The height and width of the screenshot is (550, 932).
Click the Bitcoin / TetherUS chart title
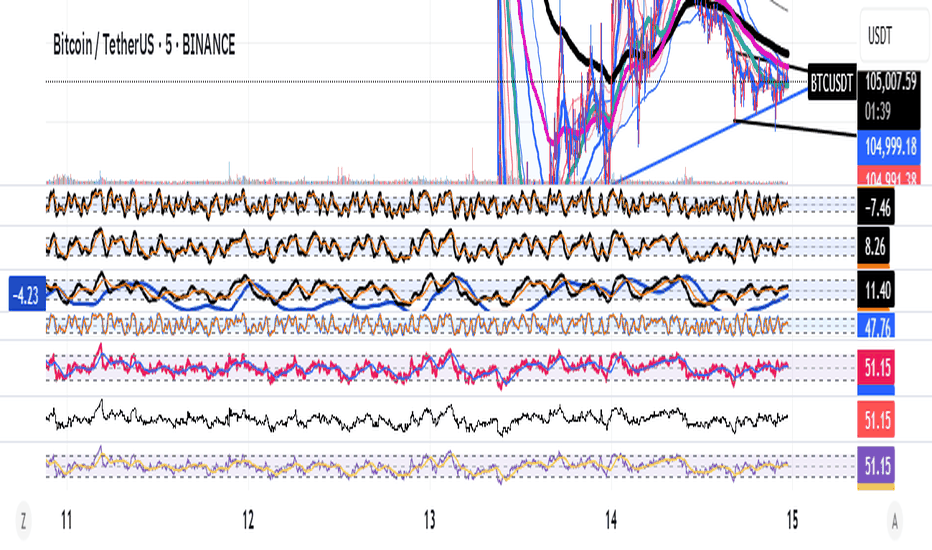pos(144,45)
